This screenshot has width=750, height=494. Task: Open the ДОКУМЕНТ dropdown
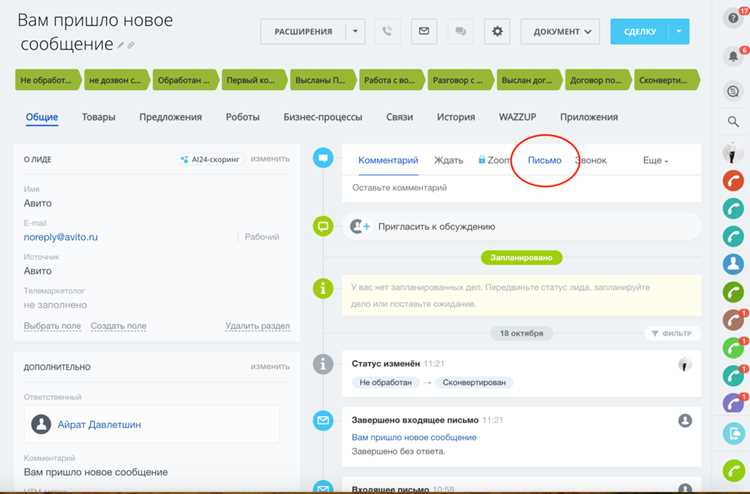[x=560, y=32]
